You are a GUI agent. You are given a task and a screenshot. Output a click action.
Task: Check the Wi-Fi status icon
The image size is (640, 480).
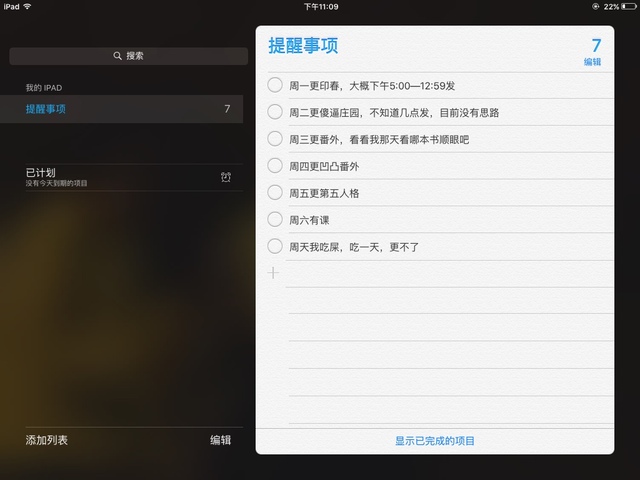tap(27, 6)
